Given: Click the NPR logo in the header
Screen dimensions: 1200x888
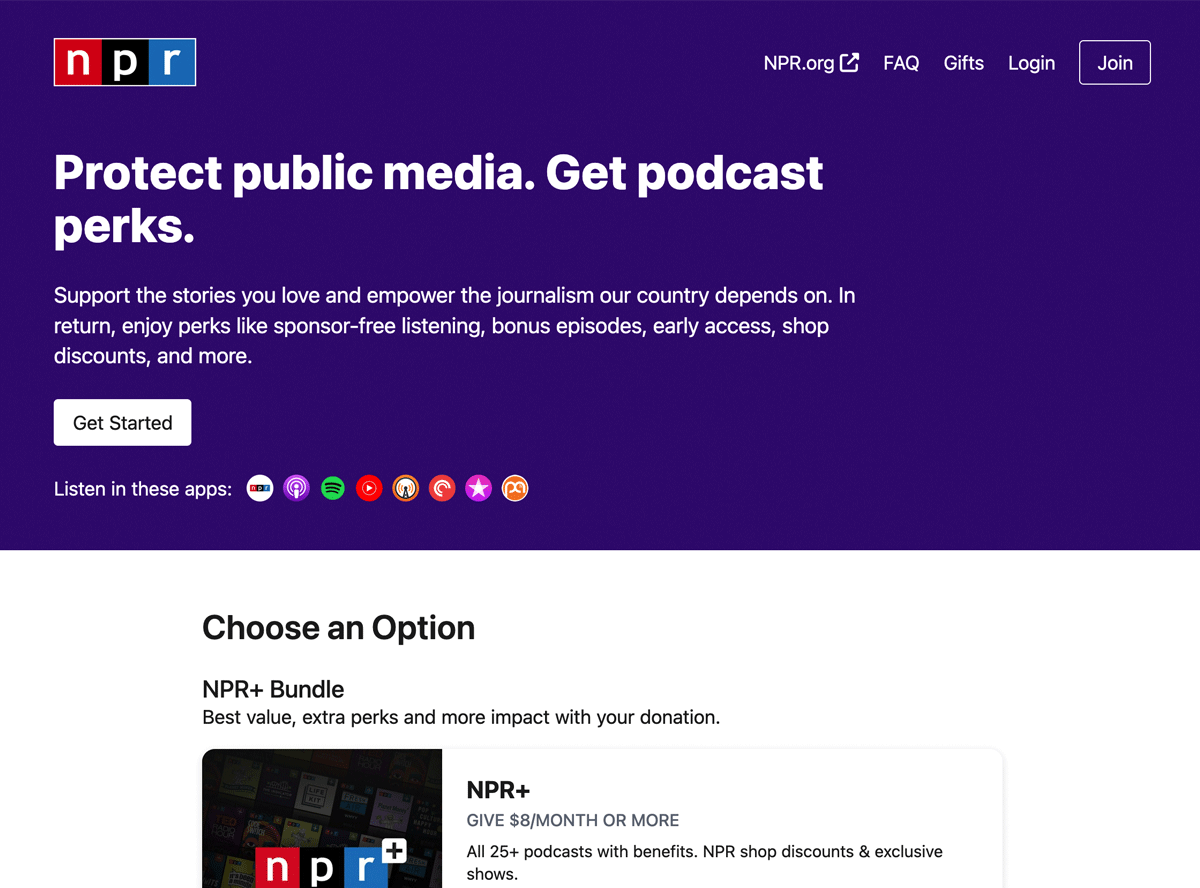Looking at the screenshot, I should point(124,62).
